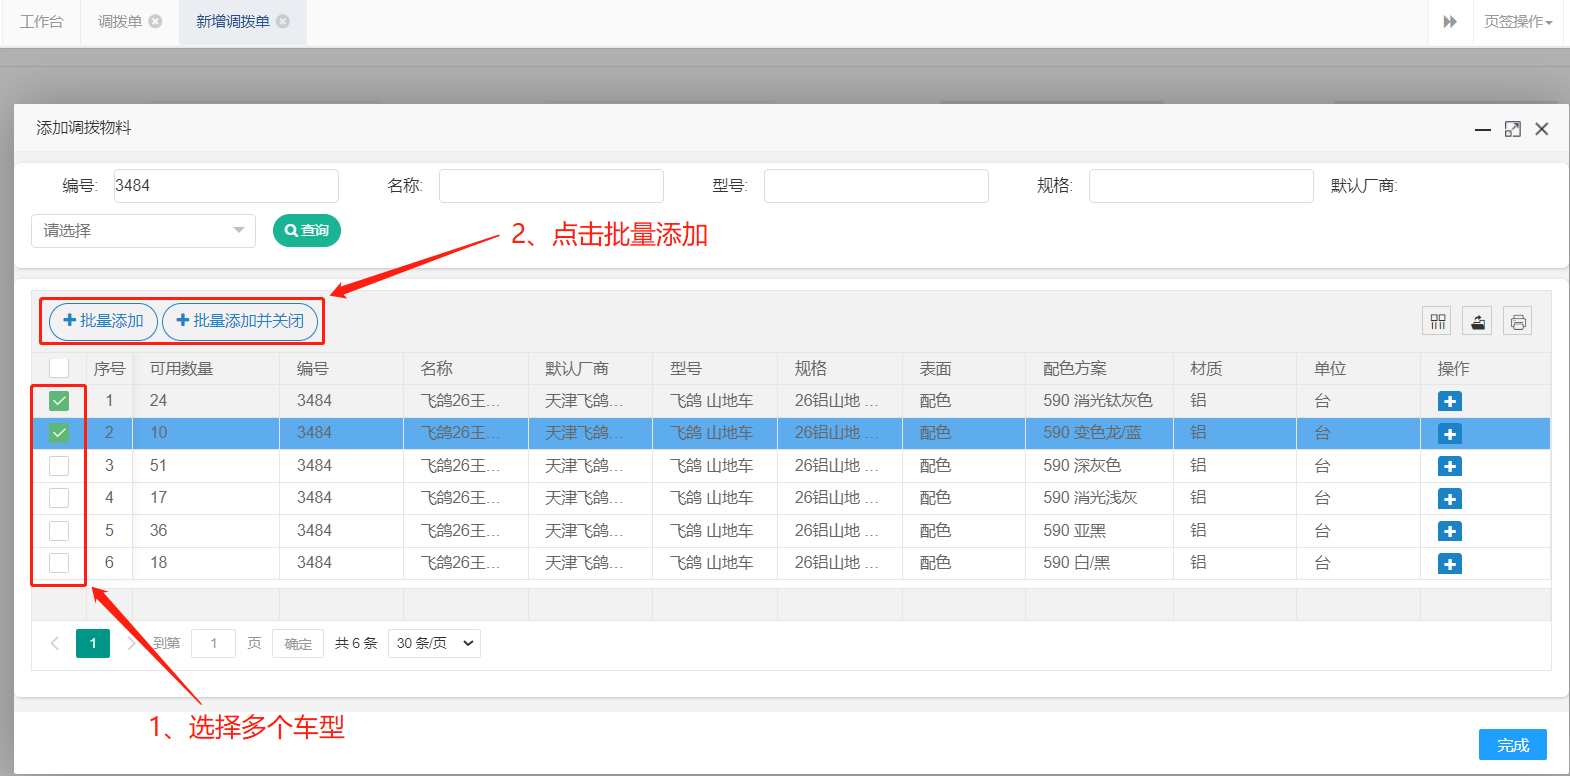Click the export table icon
1570x776 pixels.
pos(1478,321)
